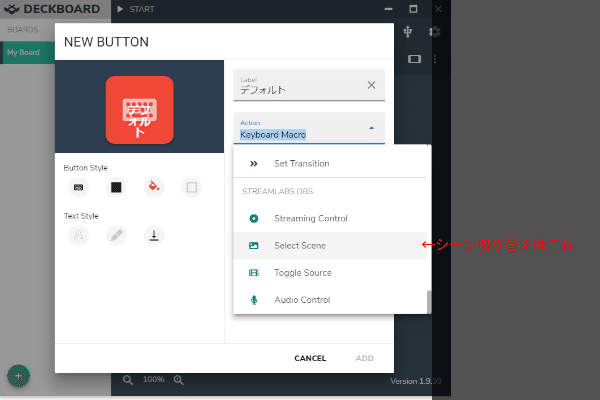Open My Board in the sidebar

tap(27, 52)
